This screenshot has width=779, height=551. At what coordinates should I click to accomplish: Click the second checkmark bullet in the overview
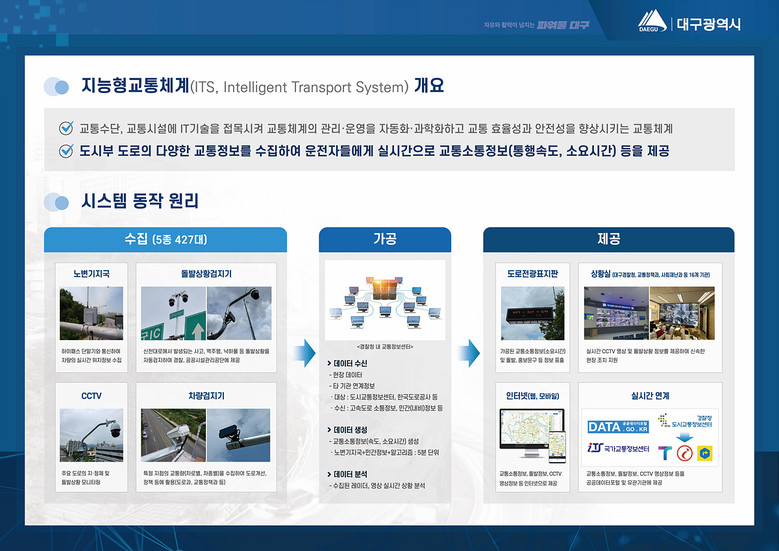[66, 151]
